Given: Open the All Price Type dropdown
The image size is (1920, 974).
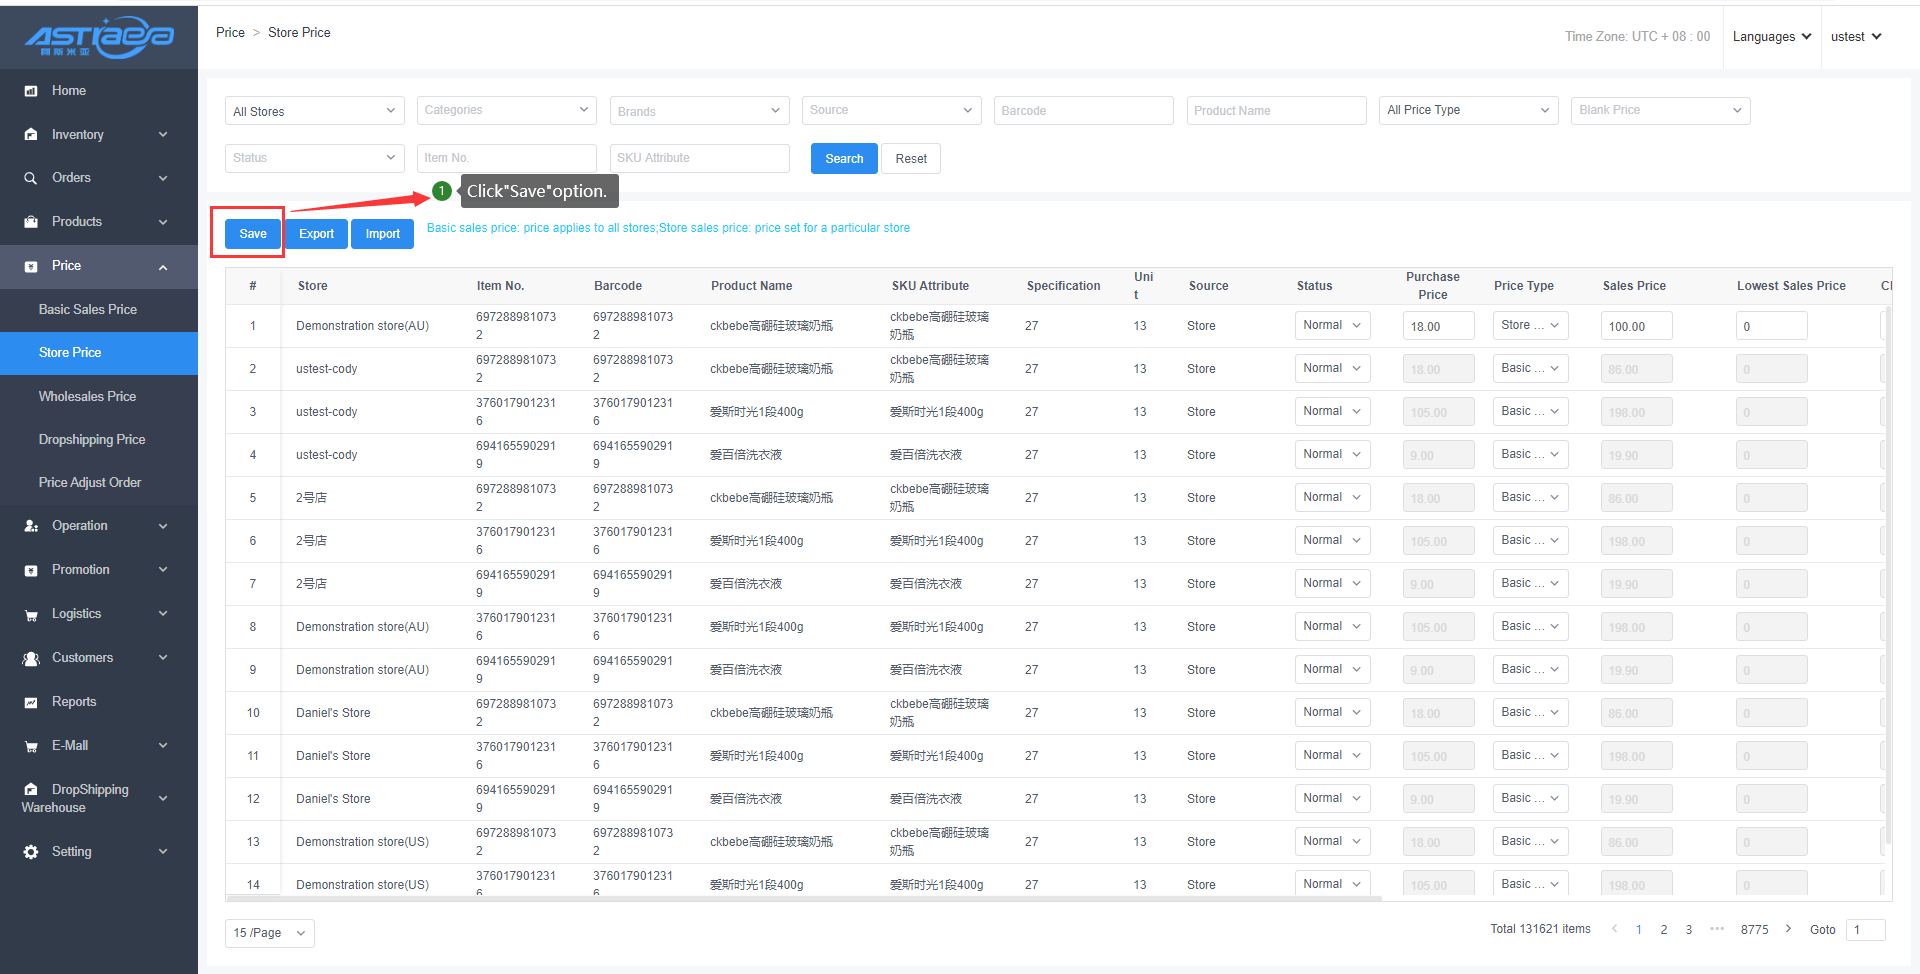Looking at the screenshot, I should tap(1467, 110).
